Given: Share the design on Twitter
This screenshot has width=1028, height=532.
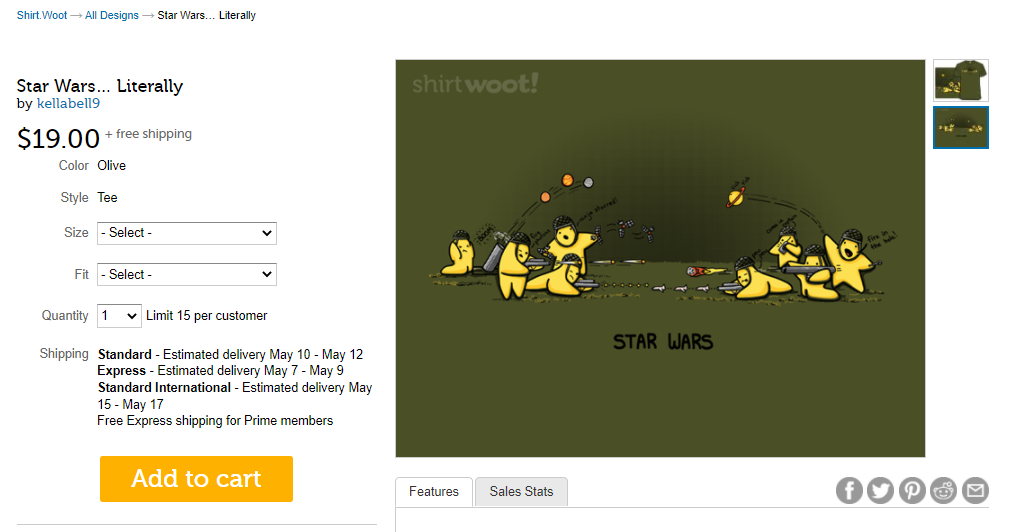Looking at the screenshot, I should point(880,490).
